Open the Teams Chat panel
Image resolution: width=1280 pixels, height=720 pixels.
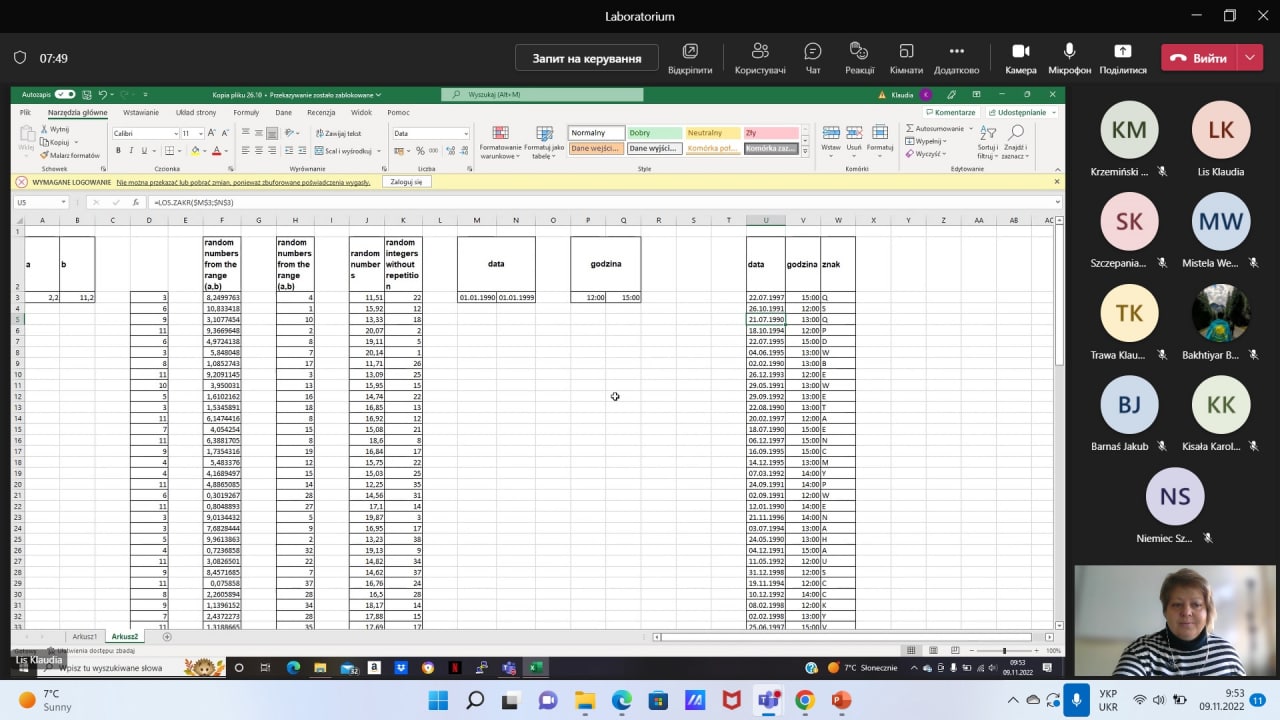[813, 58]
